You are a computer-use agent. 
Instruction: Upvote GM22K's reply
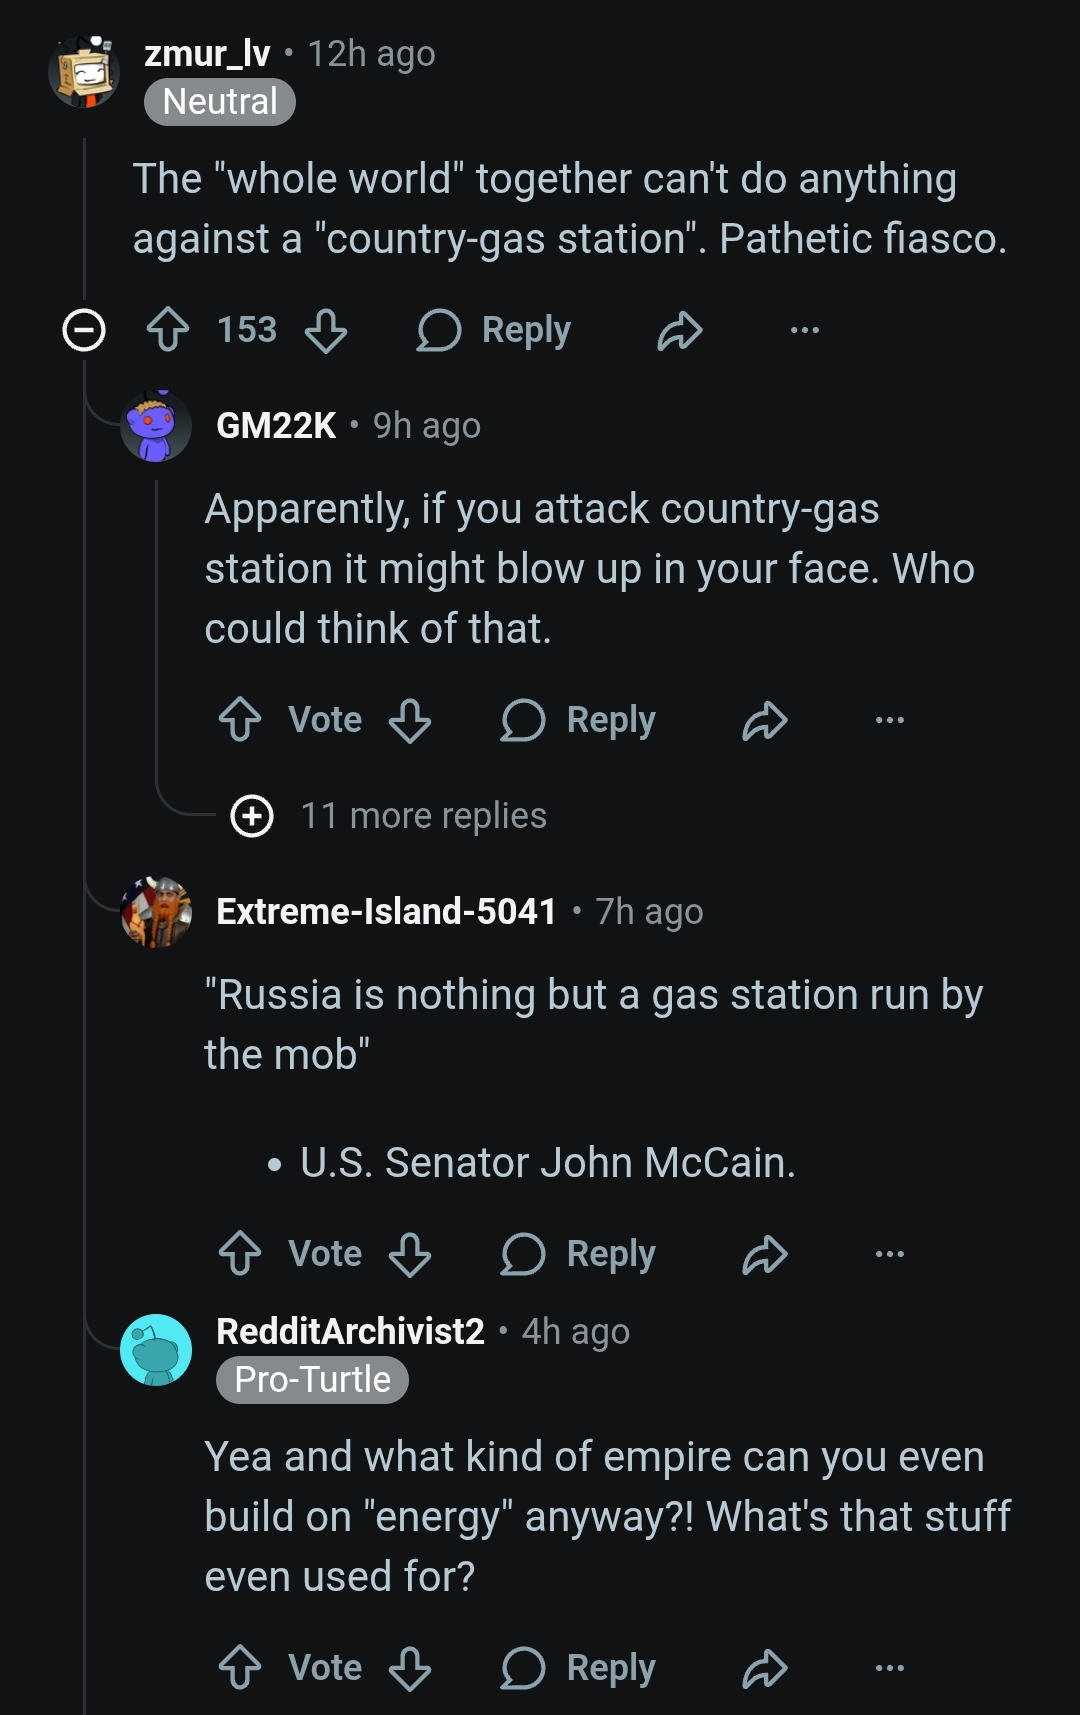[x=240, y=720]
